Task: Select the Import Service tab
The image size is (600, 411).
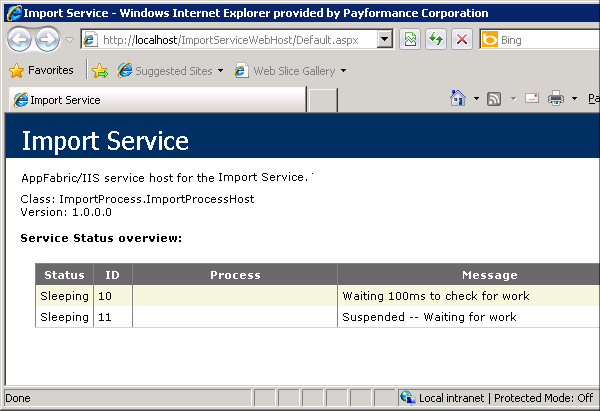Action: (x=155, y=100)
